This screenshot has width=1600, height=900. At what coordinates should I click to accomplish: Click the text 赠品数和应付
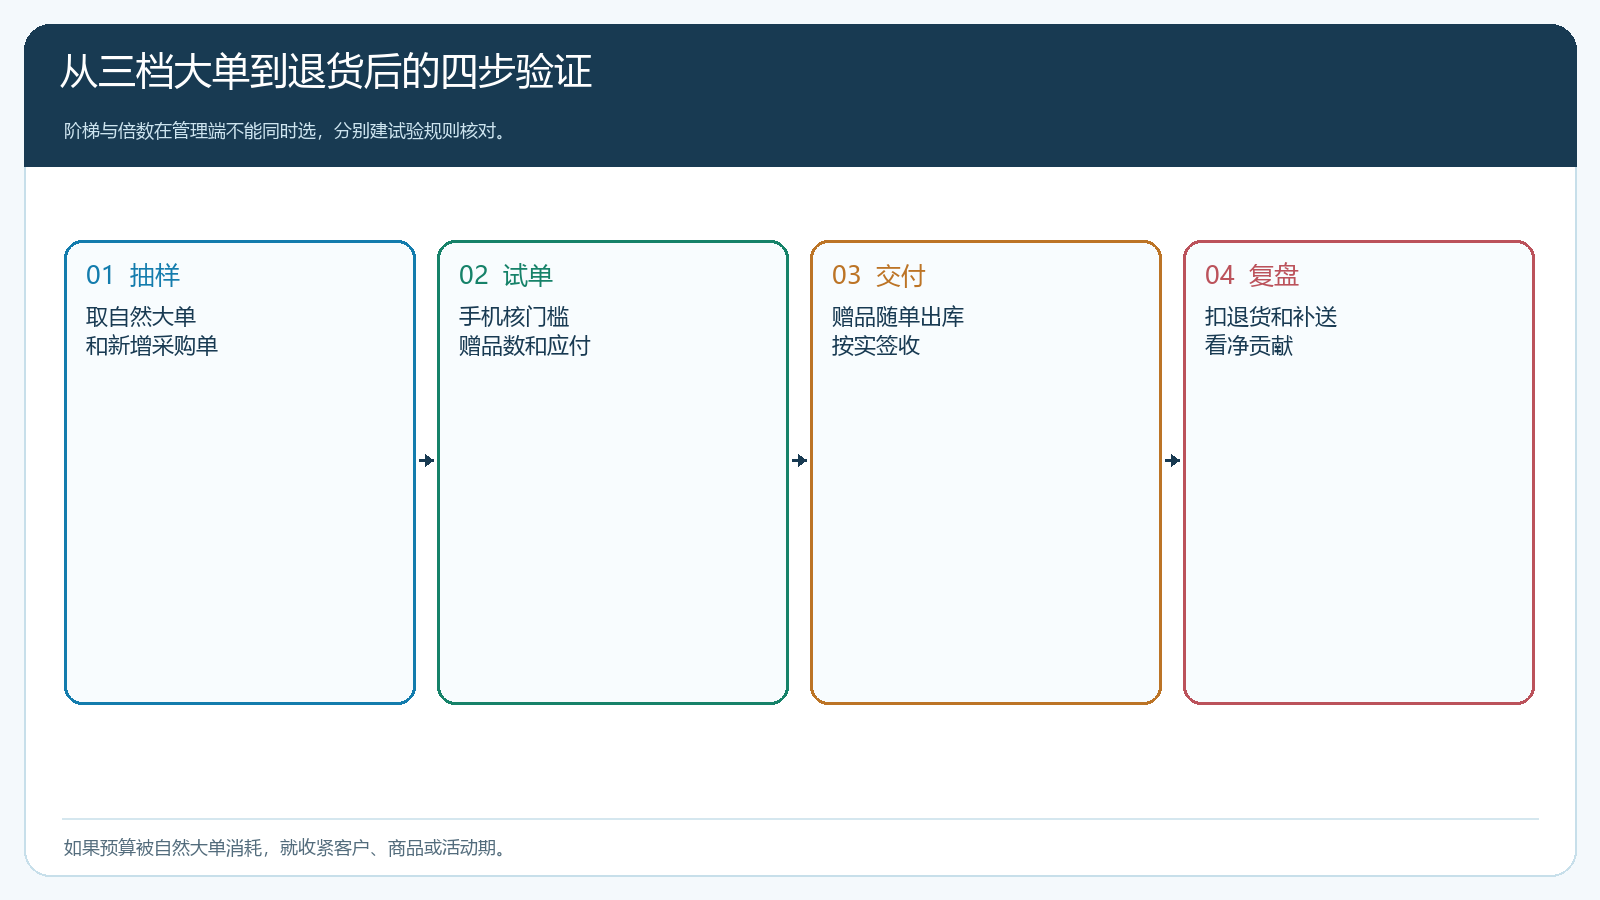tap(525, 346)
